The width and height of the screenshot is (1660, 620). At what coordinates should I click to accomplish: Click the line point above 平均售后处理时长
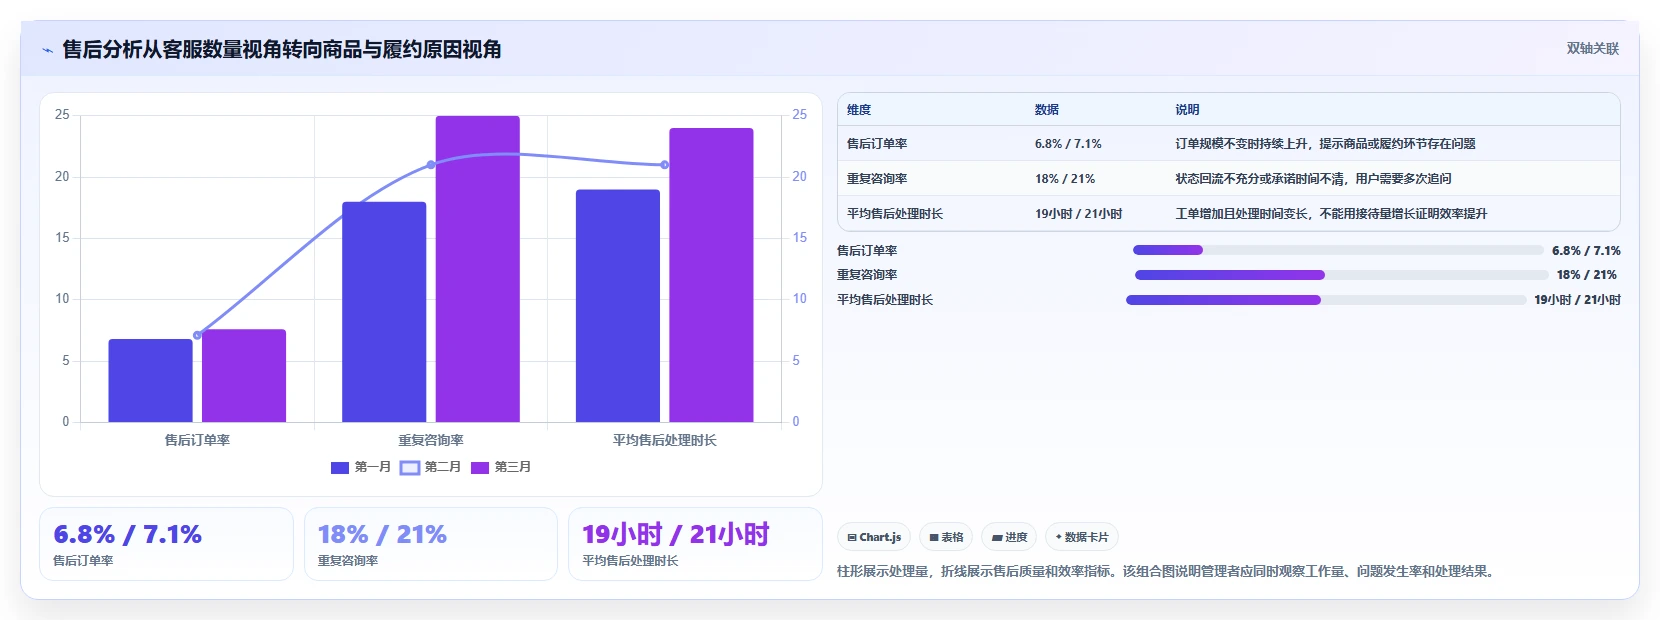click(x=665, y=165)
